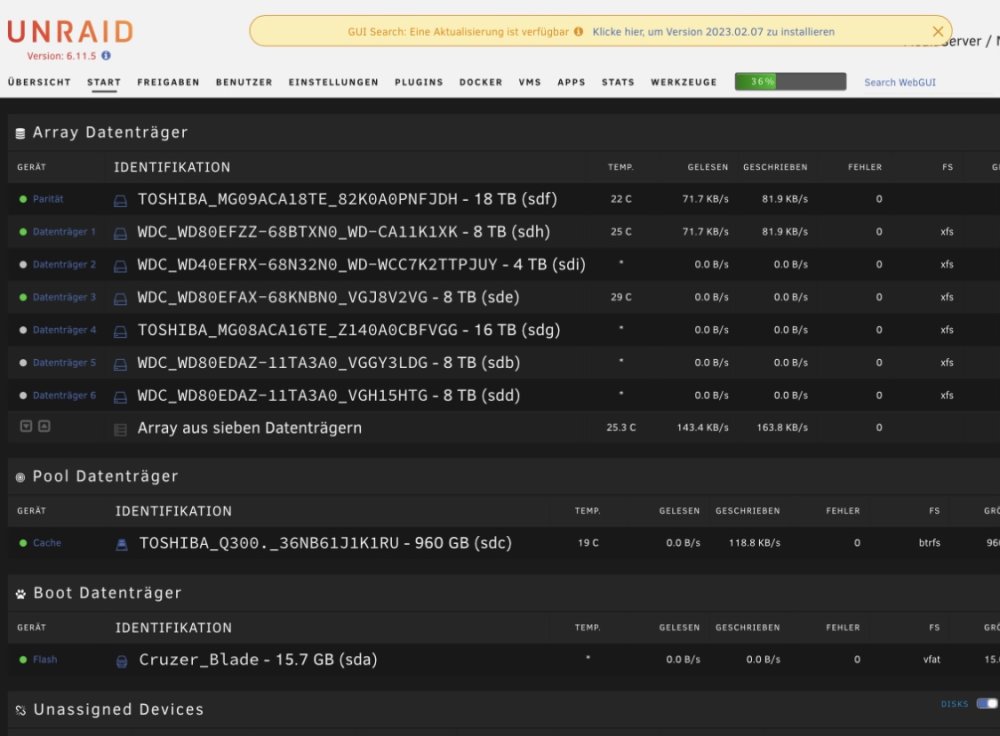Click the vfat filesystem value

point(932,659)
